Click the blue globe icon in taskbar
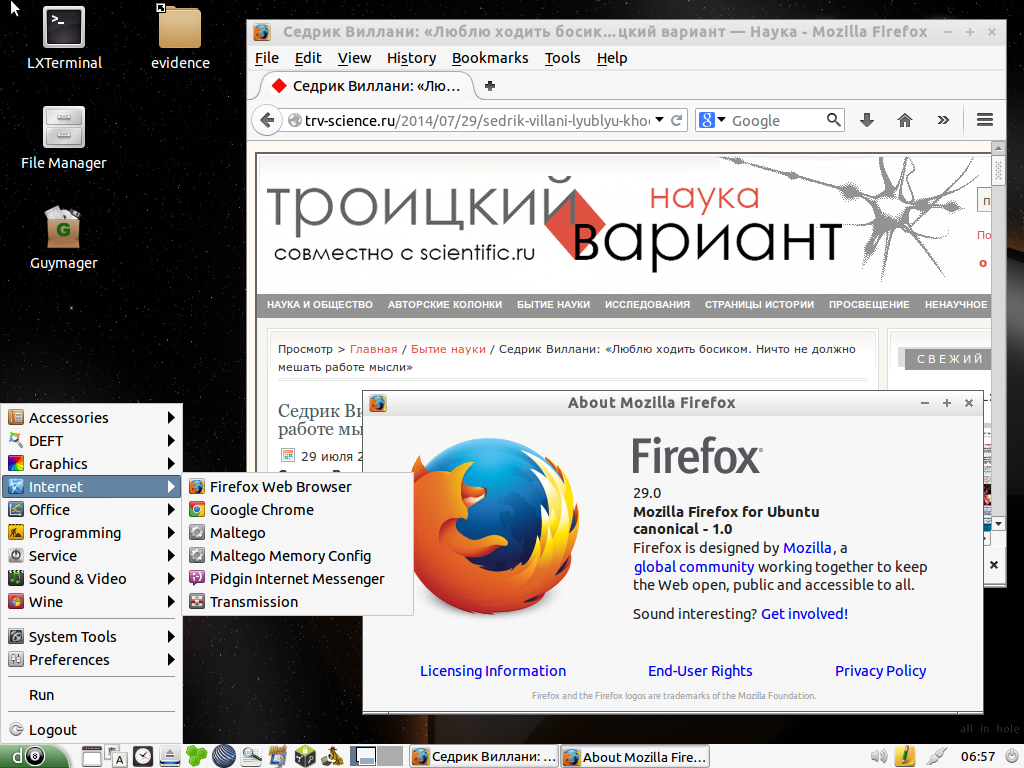Viewport: 1024px width, 768px height. (x=223, y=756)
